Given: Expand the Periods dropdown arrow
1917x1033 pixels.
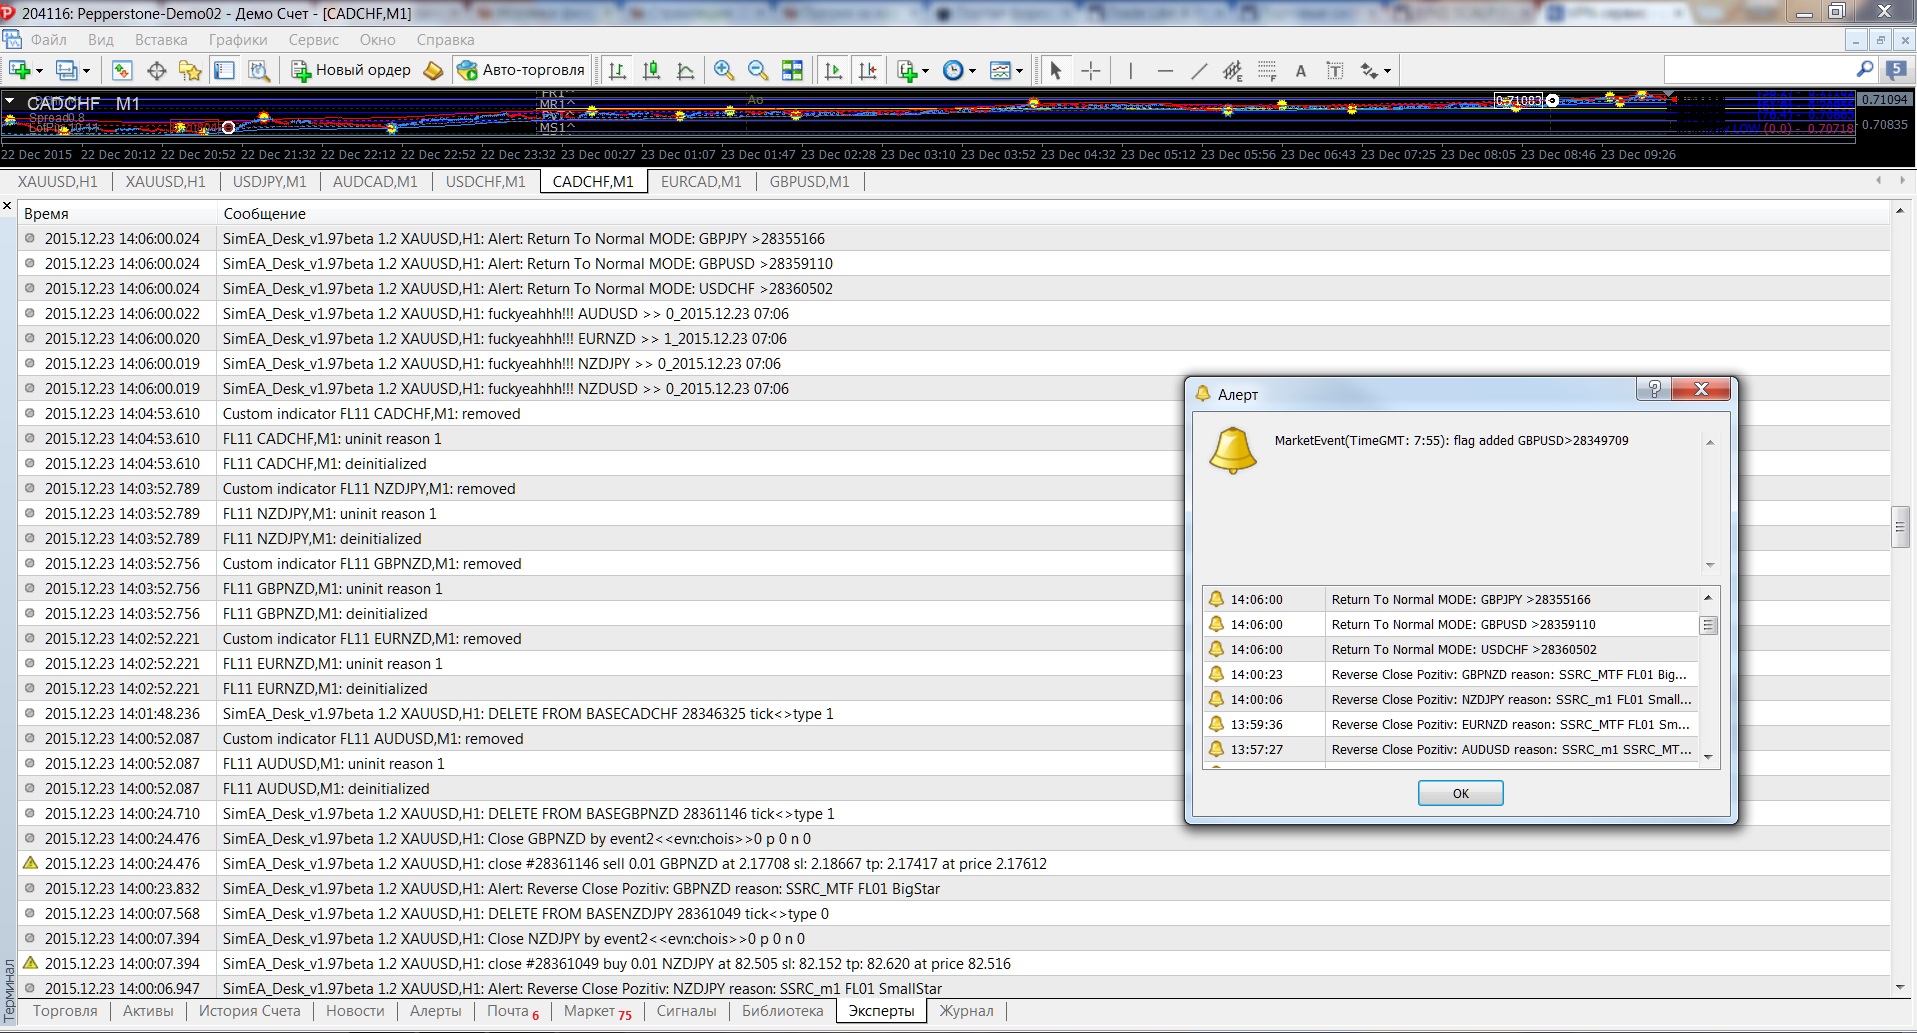Looking at the screenshot, I should [x=972, y=70].
